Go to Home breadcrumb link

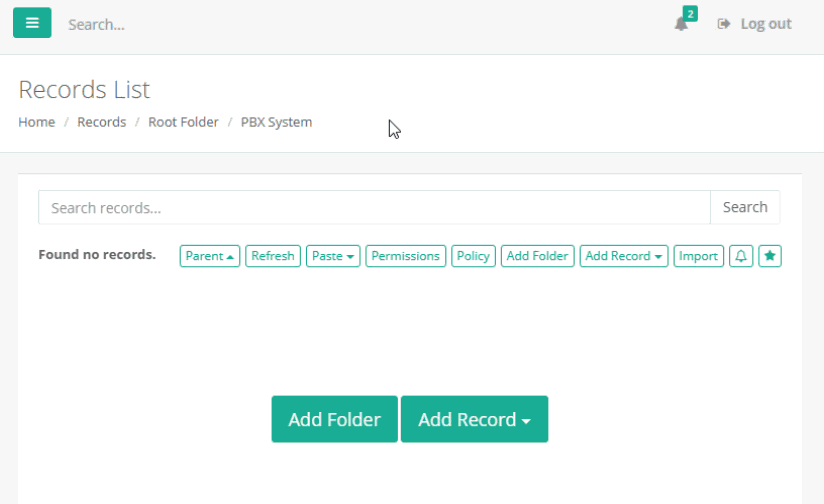pyautogui.click(x=36, y=122)
